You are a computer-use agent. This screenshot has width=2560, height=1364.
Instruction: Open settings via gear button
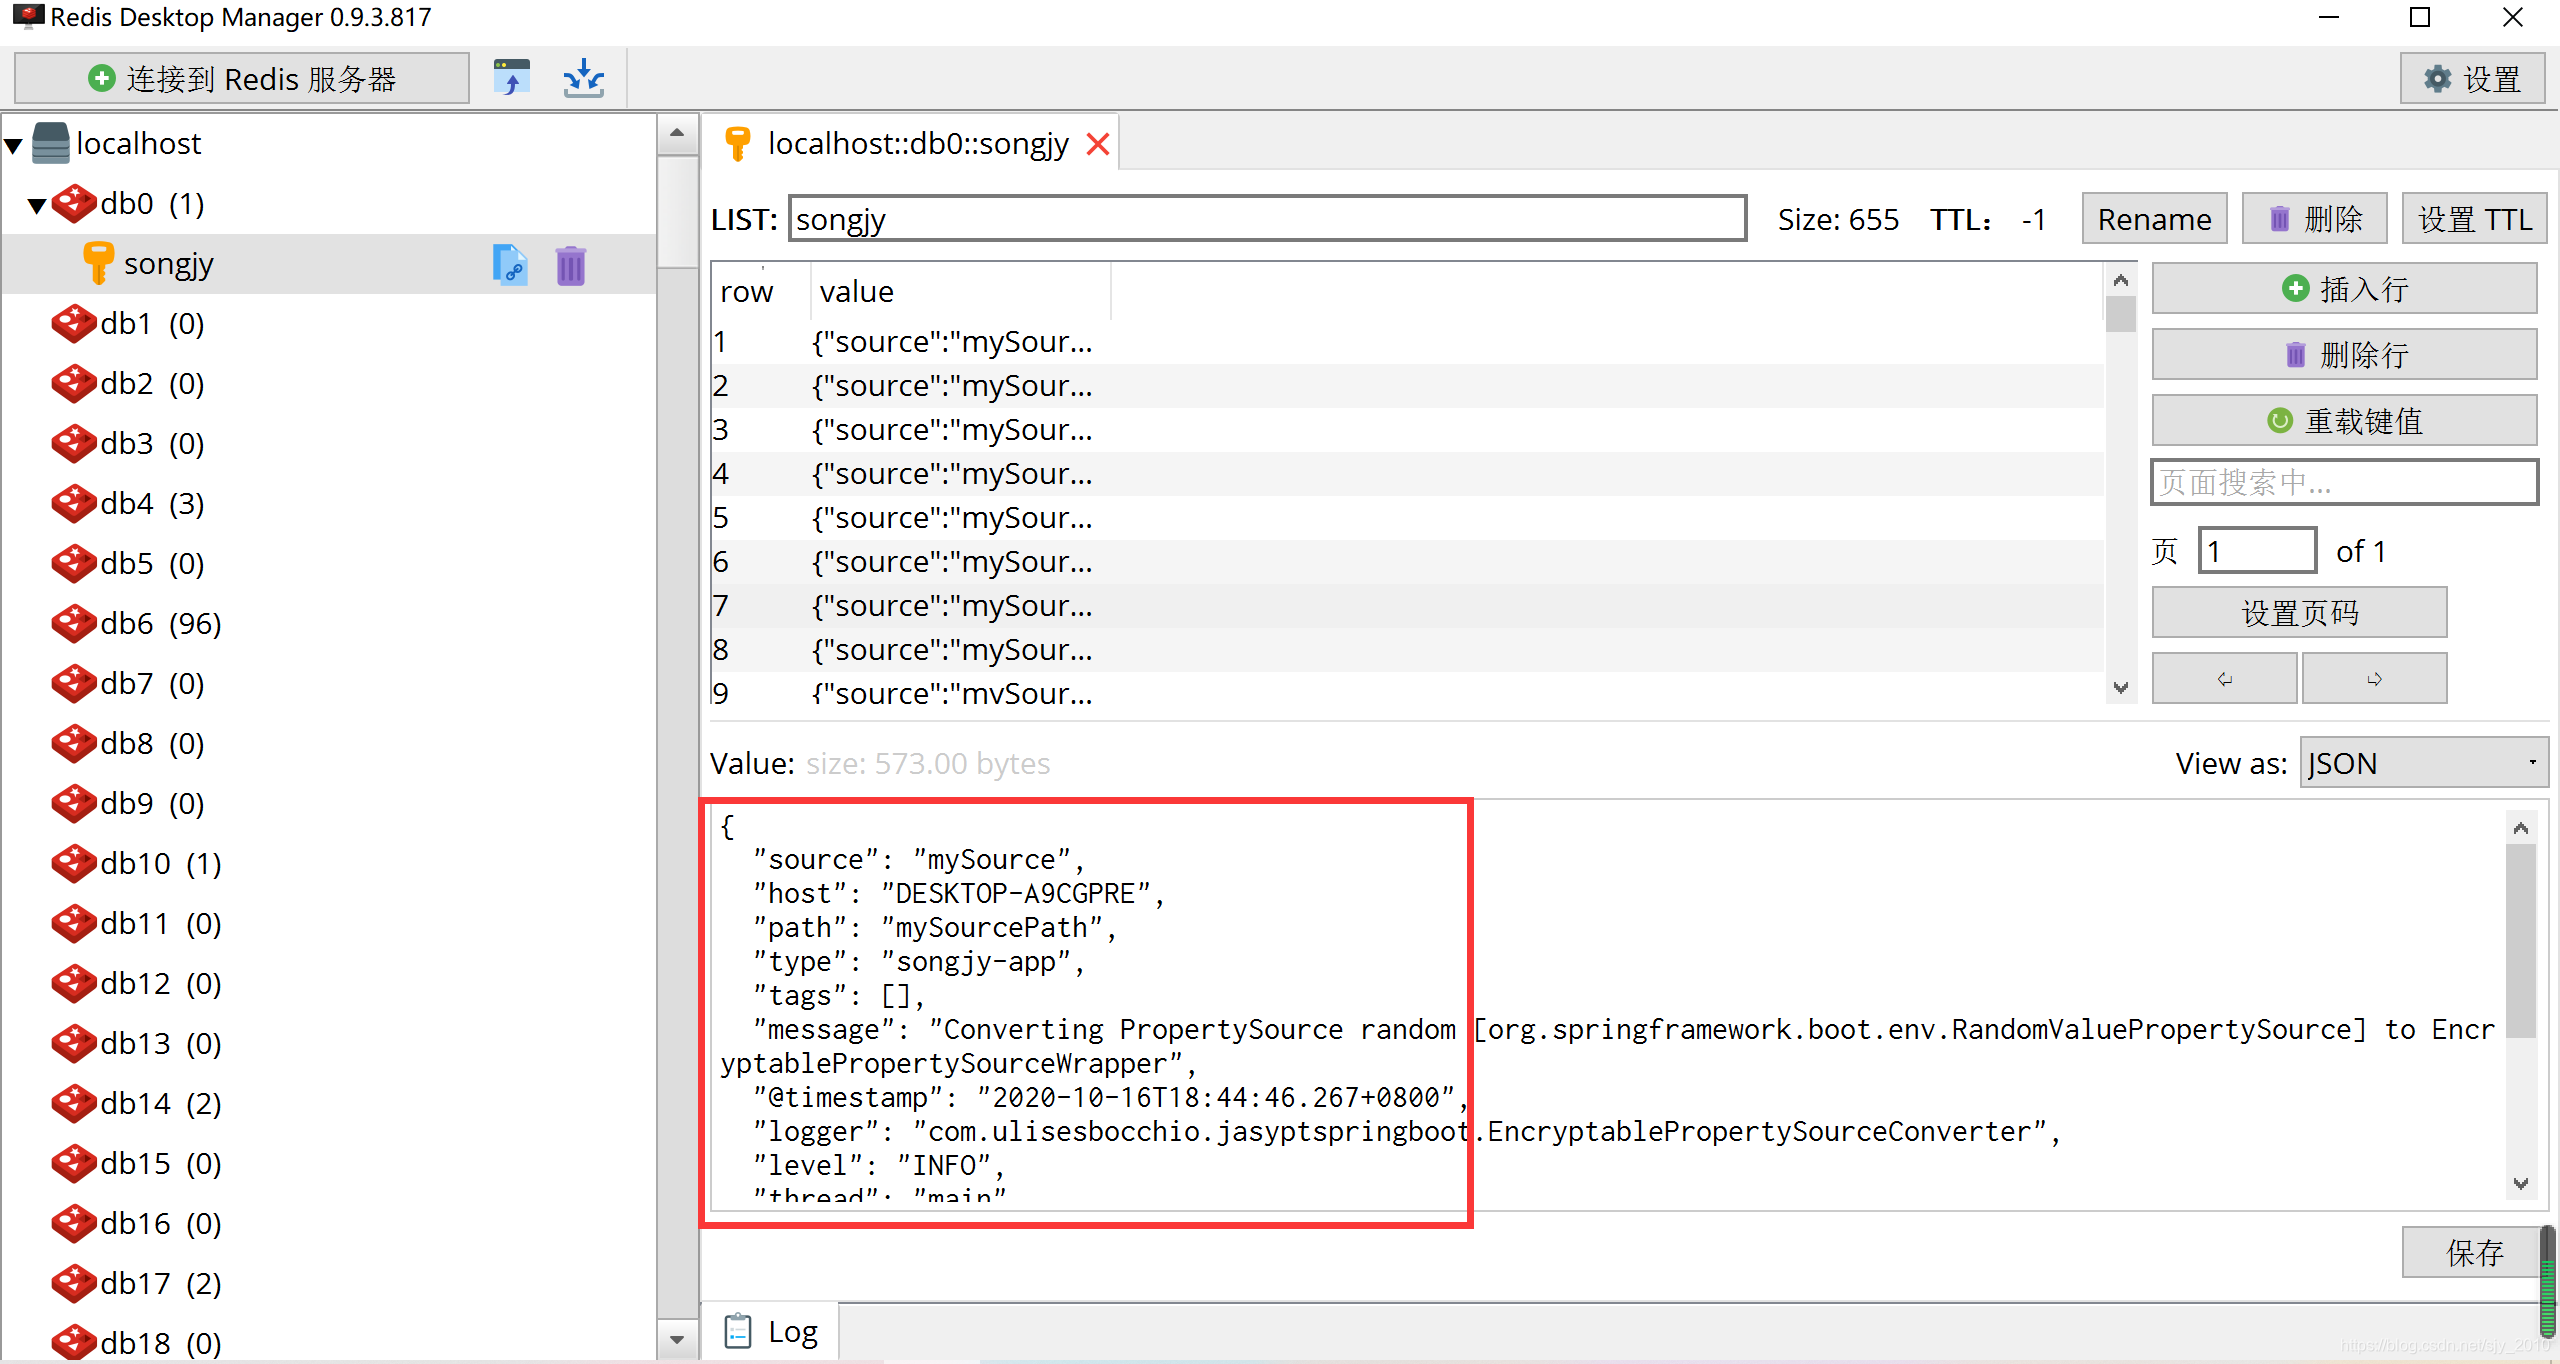click(2472, 79)
